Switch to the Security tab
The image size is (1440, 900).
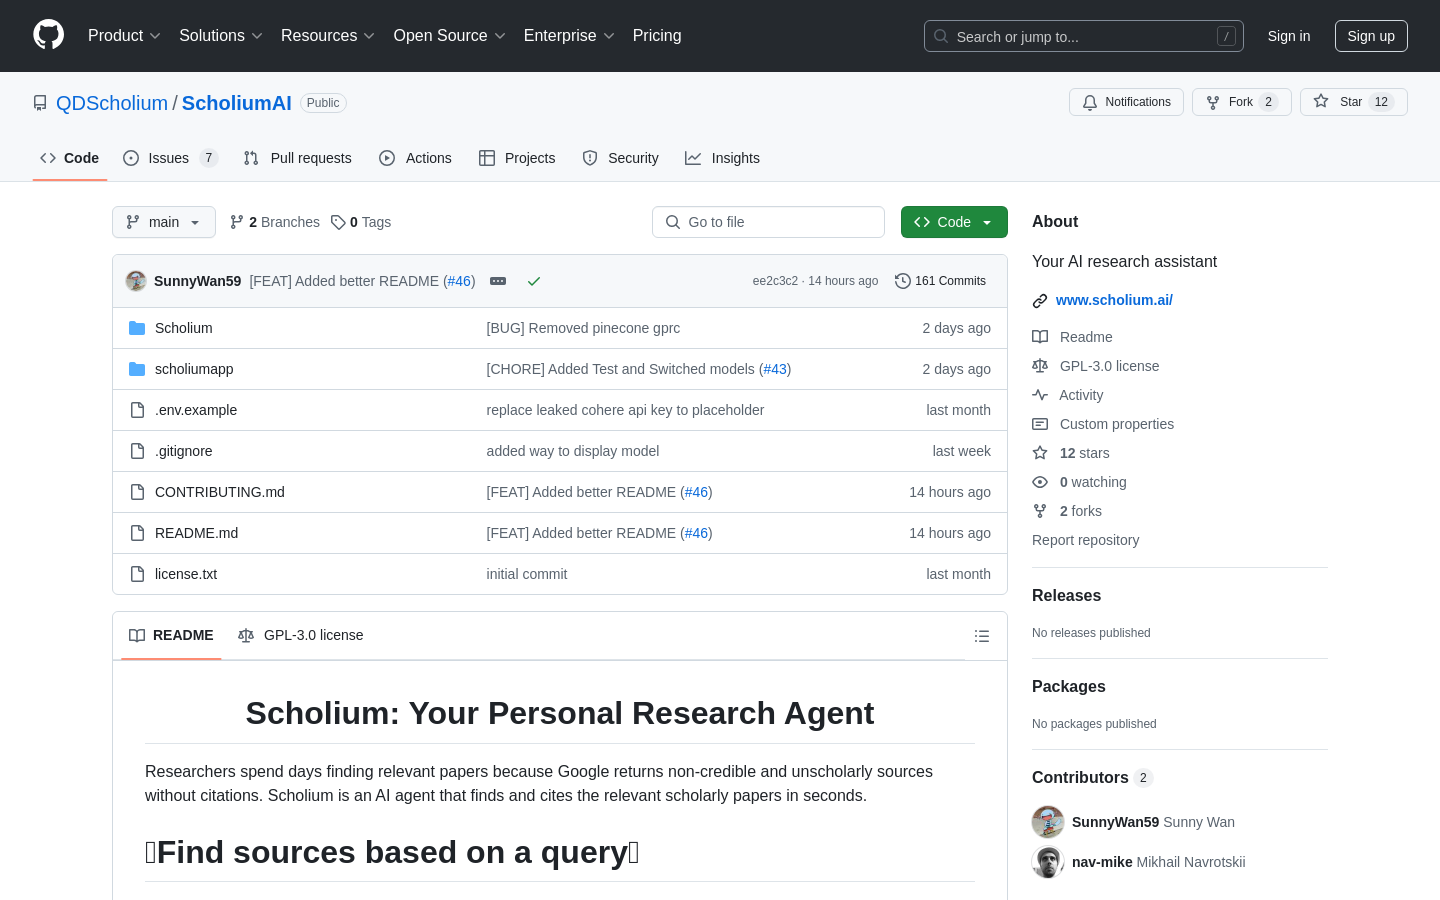click(620, 158)
